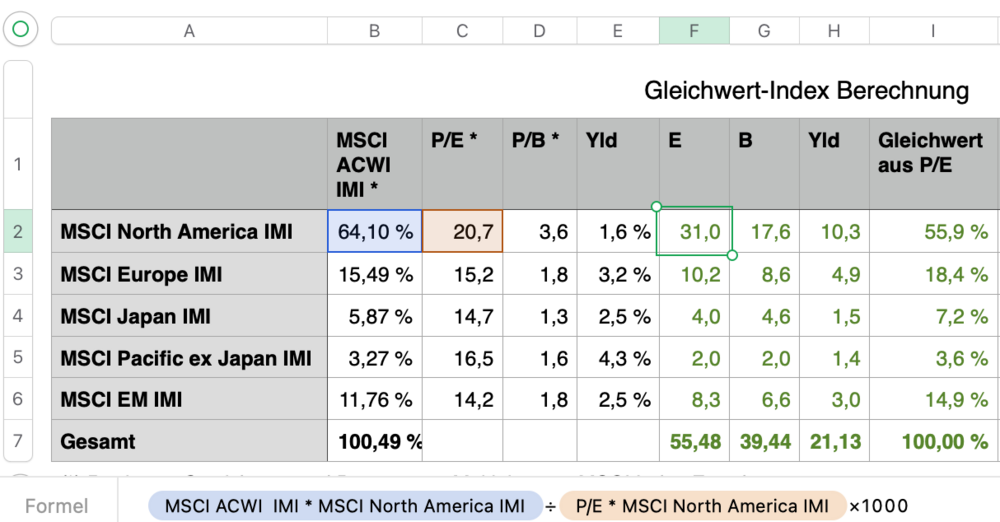Click the upper-left selection handle of cell F2
The height and width of the screenshot is (522, 1000).
coord(657,207)
